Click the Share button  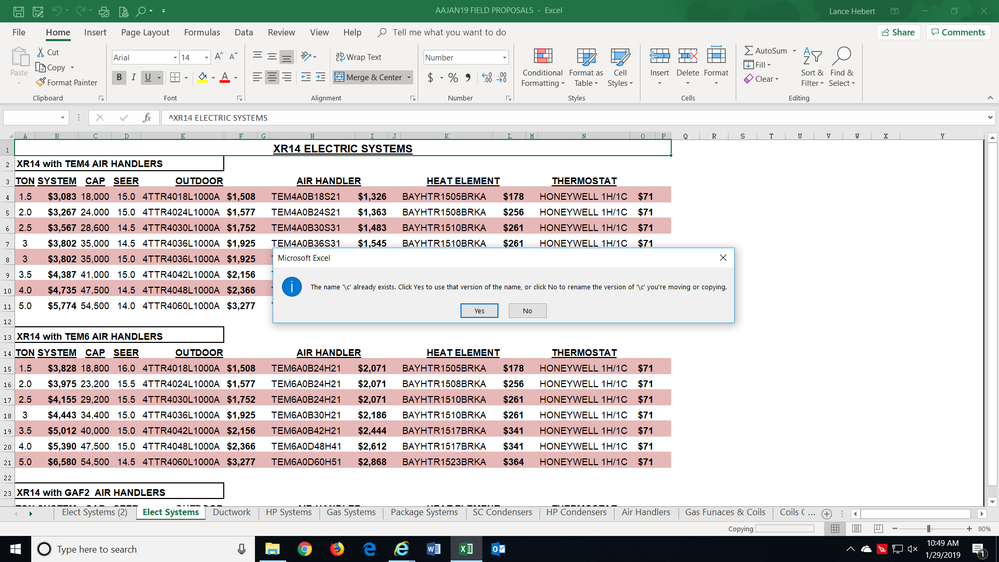click(898, 32)
